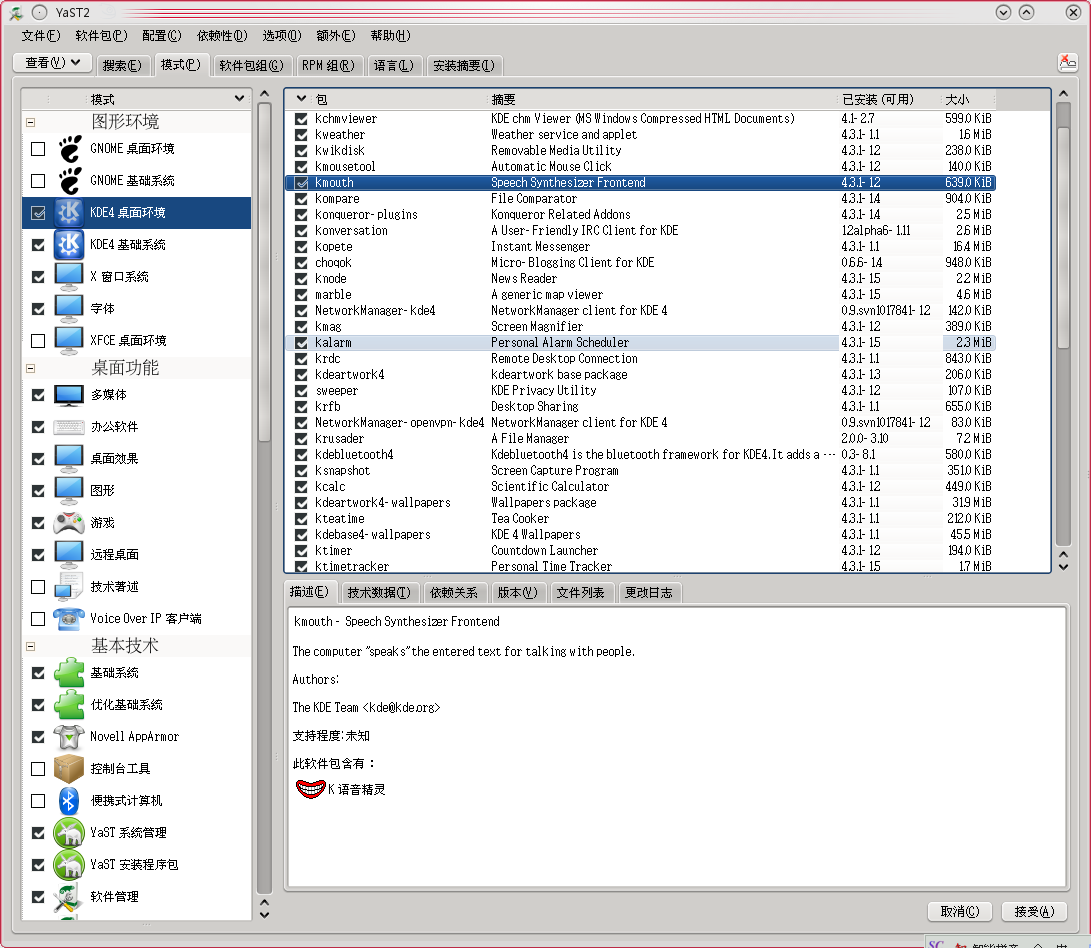The width and height of the screenshot is (1091, 948).
Task: Open the 文件列表 details tab
Action: (580, 592)
